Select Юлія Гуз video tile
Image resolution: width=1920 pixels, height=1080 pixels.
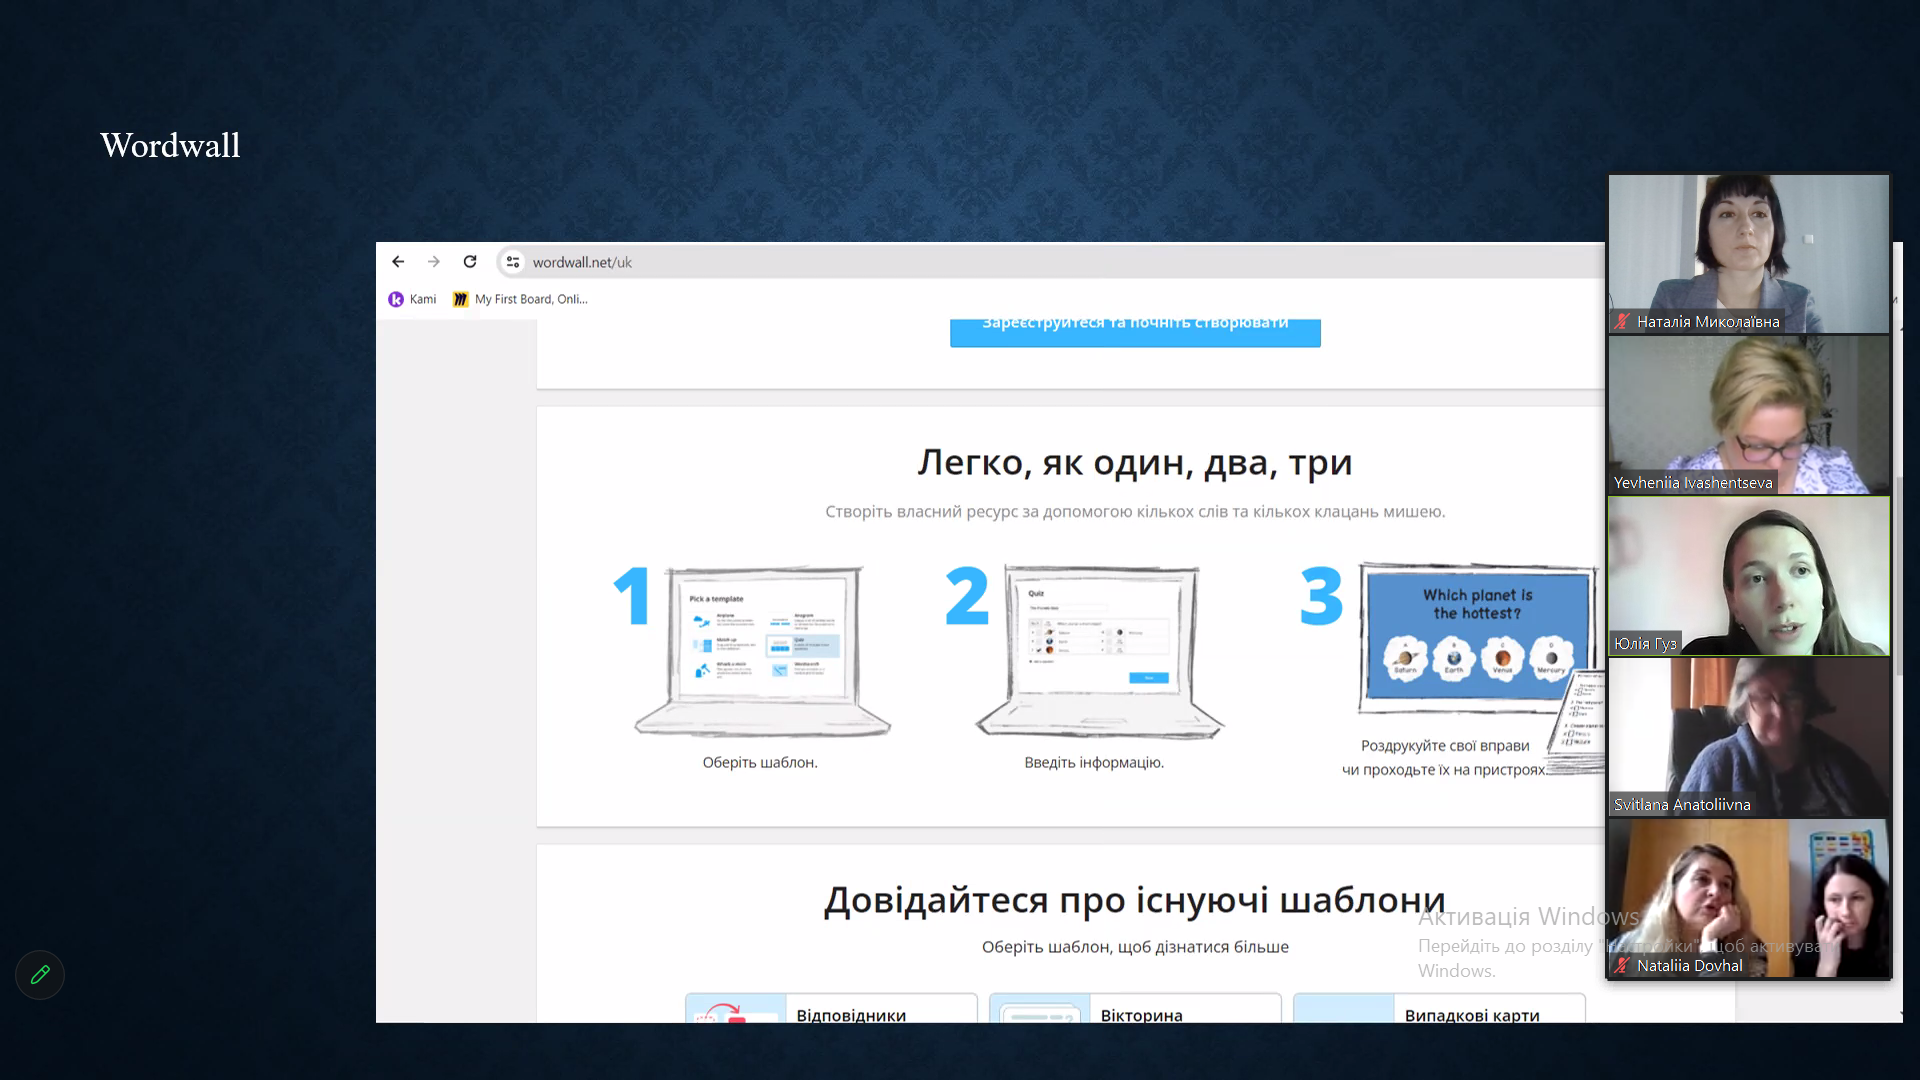(x=1749, y=576)
